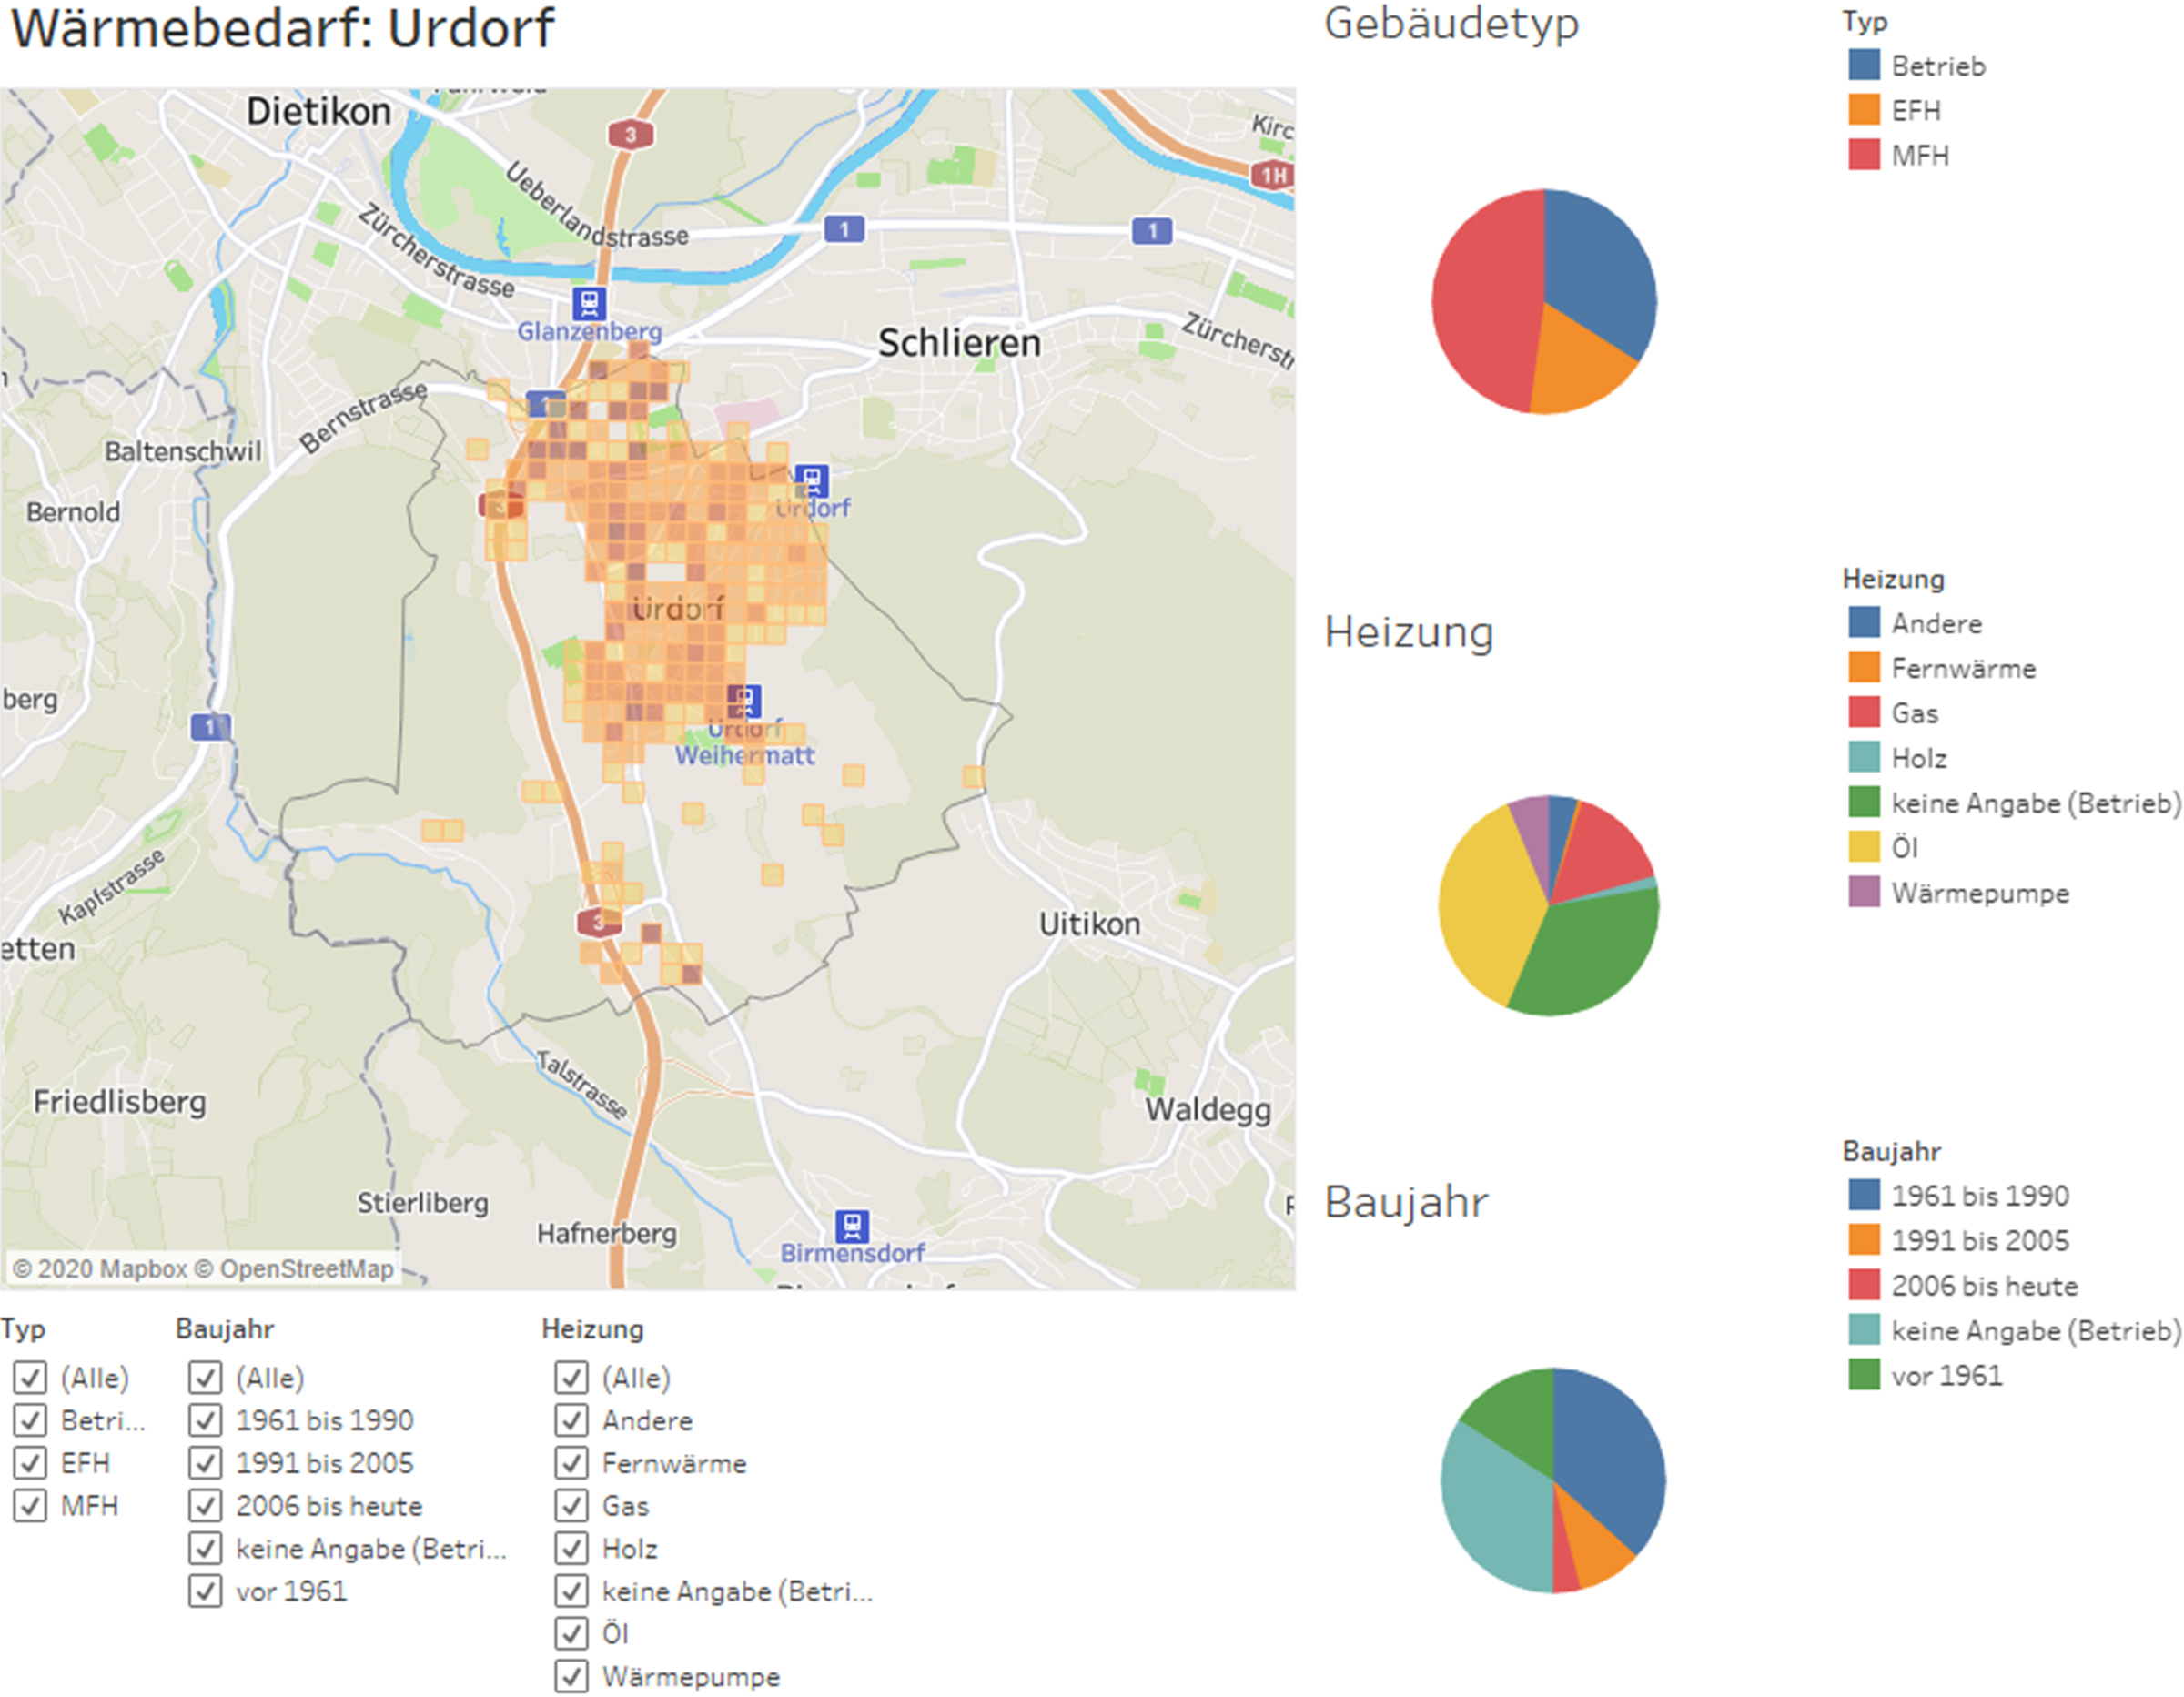
Task: Click the OpenStreetMap attribution link
Action: 294,1269
